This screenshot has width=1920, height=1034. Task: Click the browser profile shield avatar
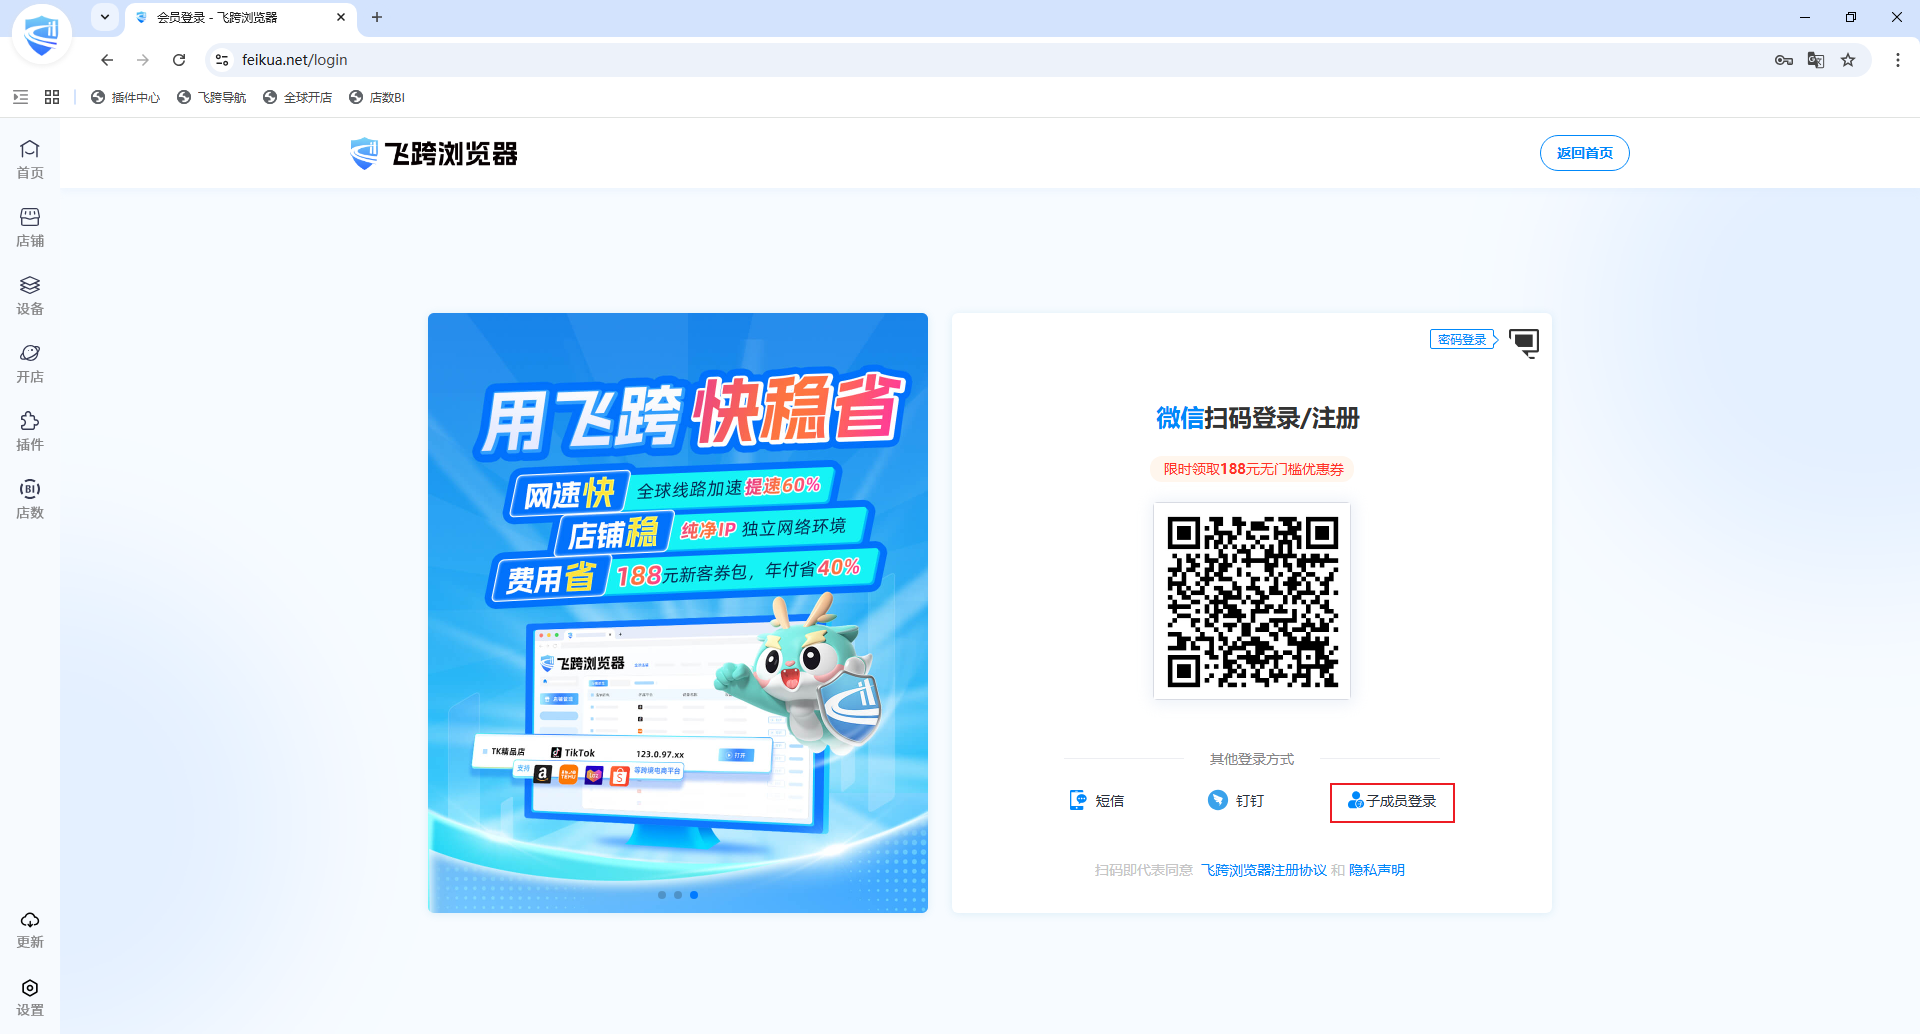[x=41, y=34]
